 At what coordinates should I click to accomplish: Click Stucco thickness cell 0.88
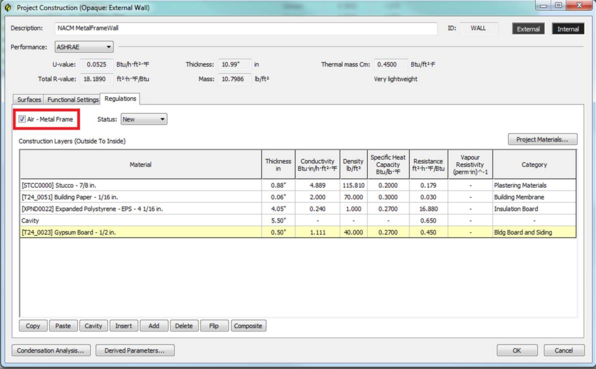pos(278,185)
